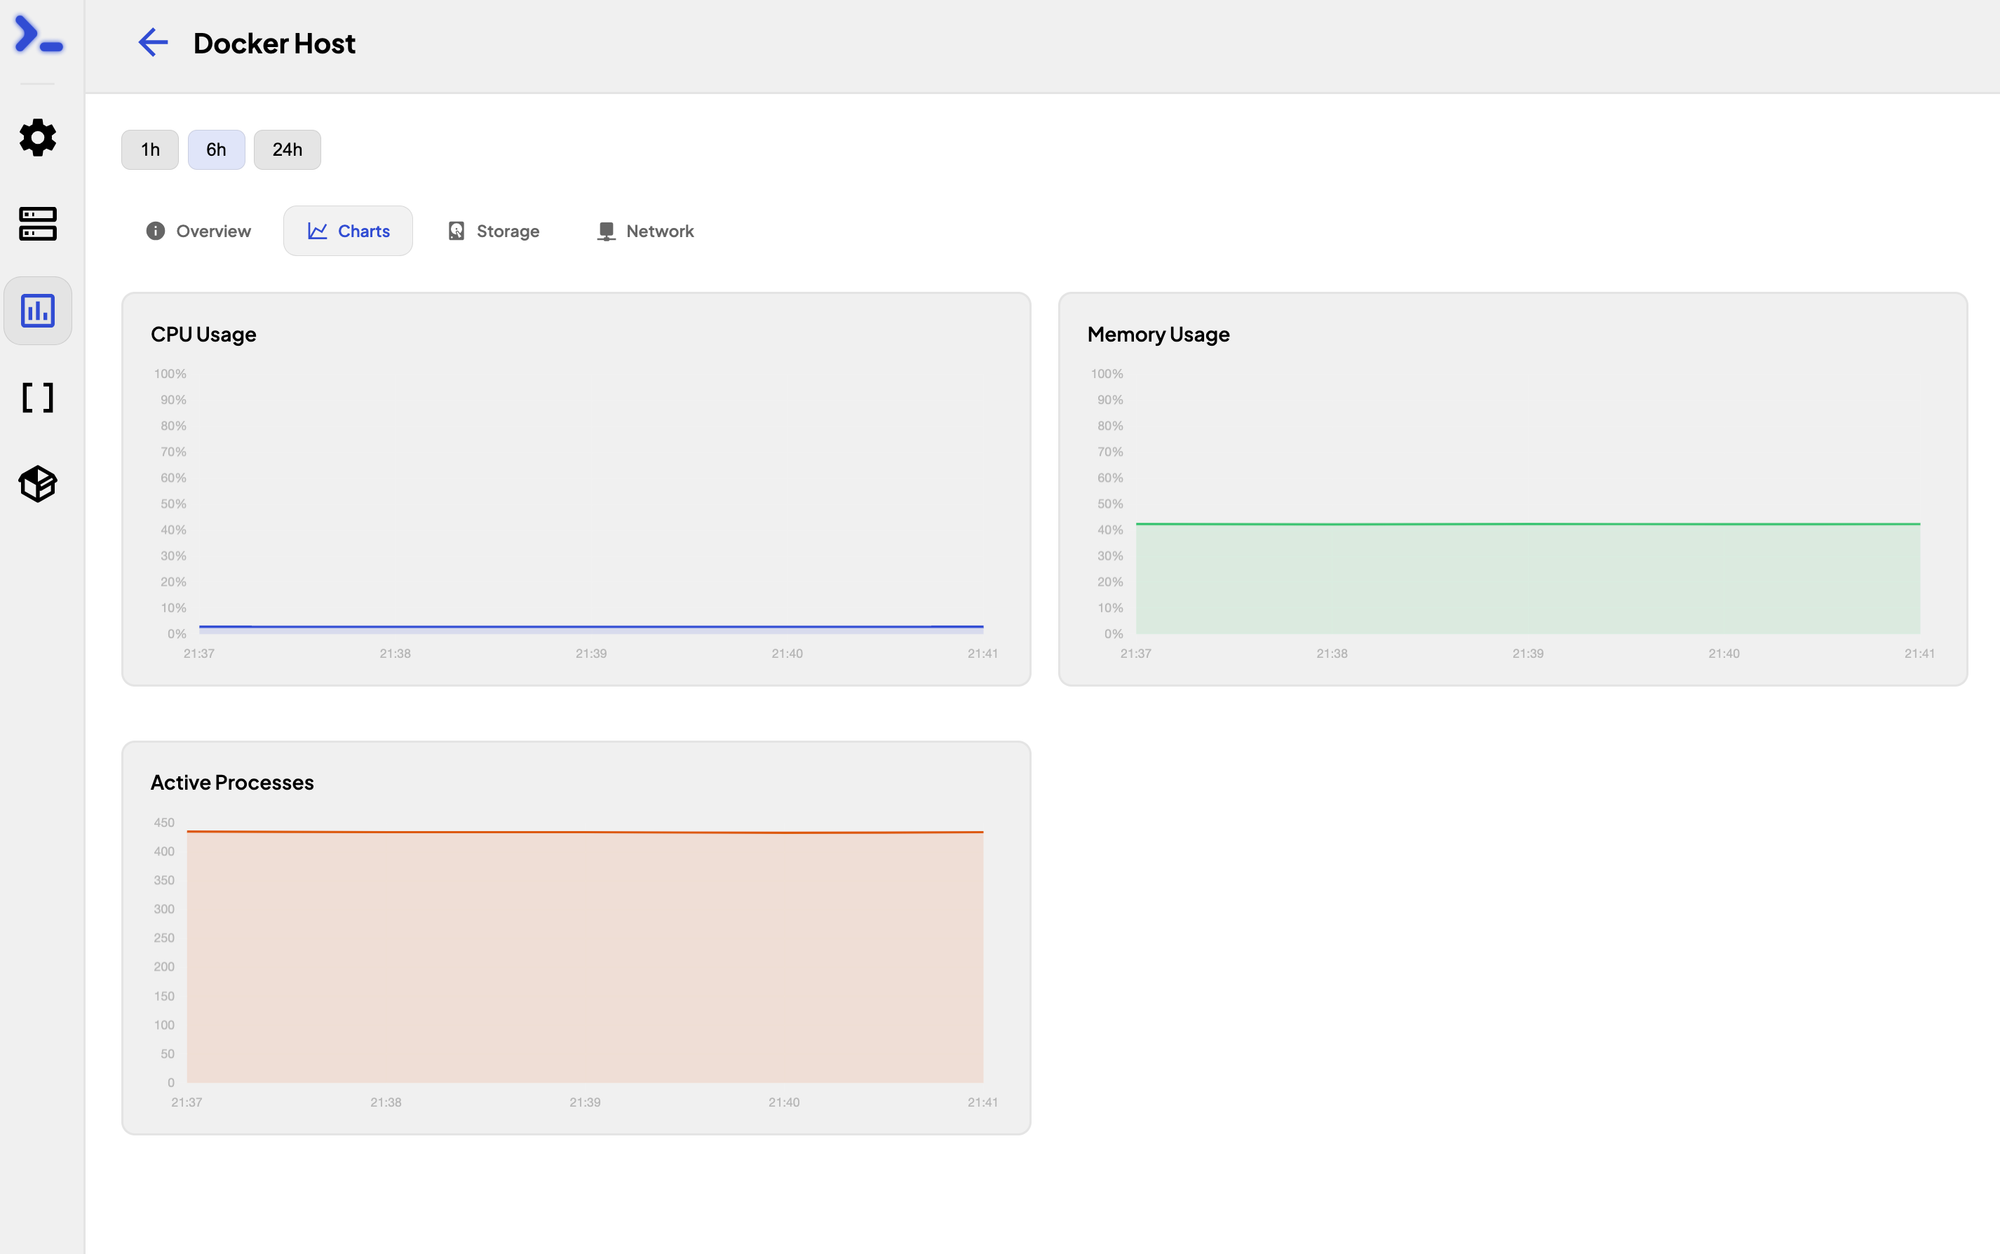Click the terminal logo at the top left
This screenshot has width=2000, height=1254.
point(38,37)
